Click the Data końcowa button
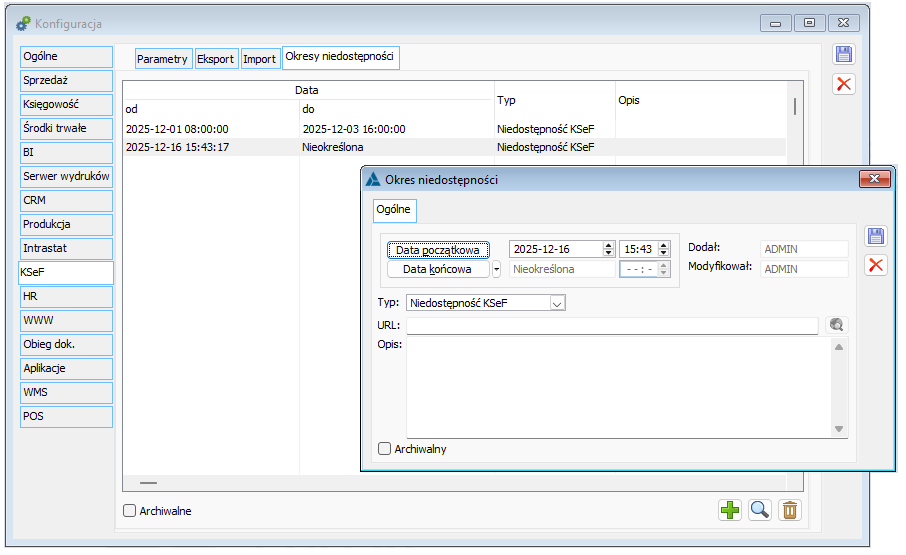The image size is (906, 555). (x=438, y=269)
